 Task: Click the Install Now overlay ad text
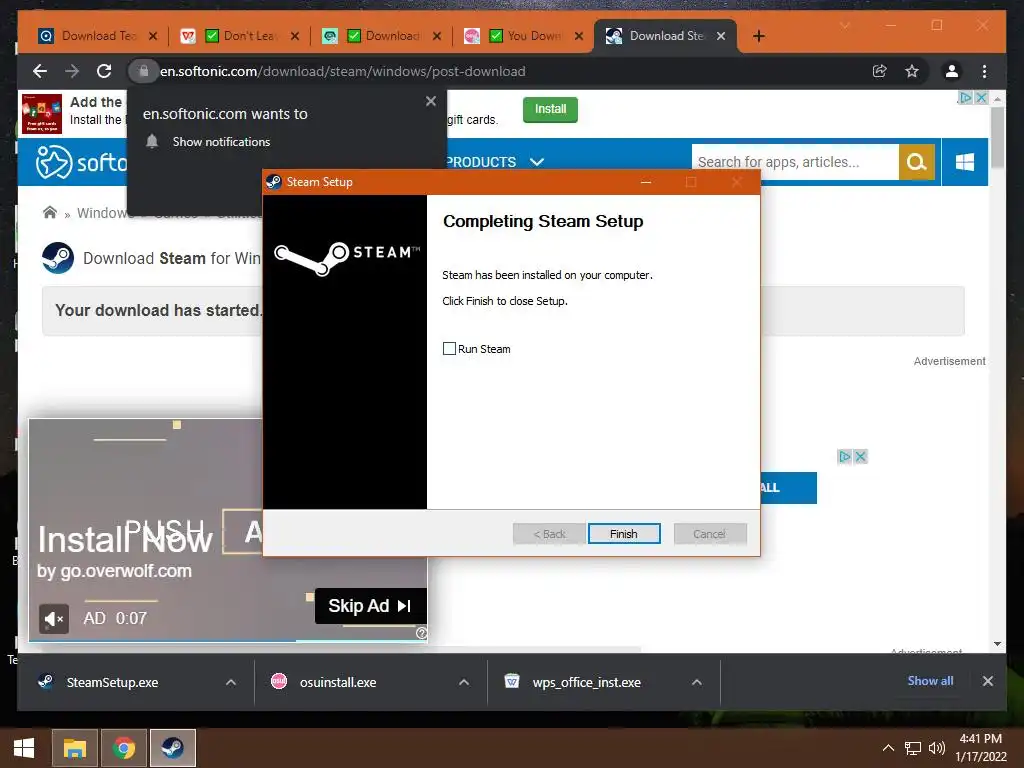coord(125,540)
